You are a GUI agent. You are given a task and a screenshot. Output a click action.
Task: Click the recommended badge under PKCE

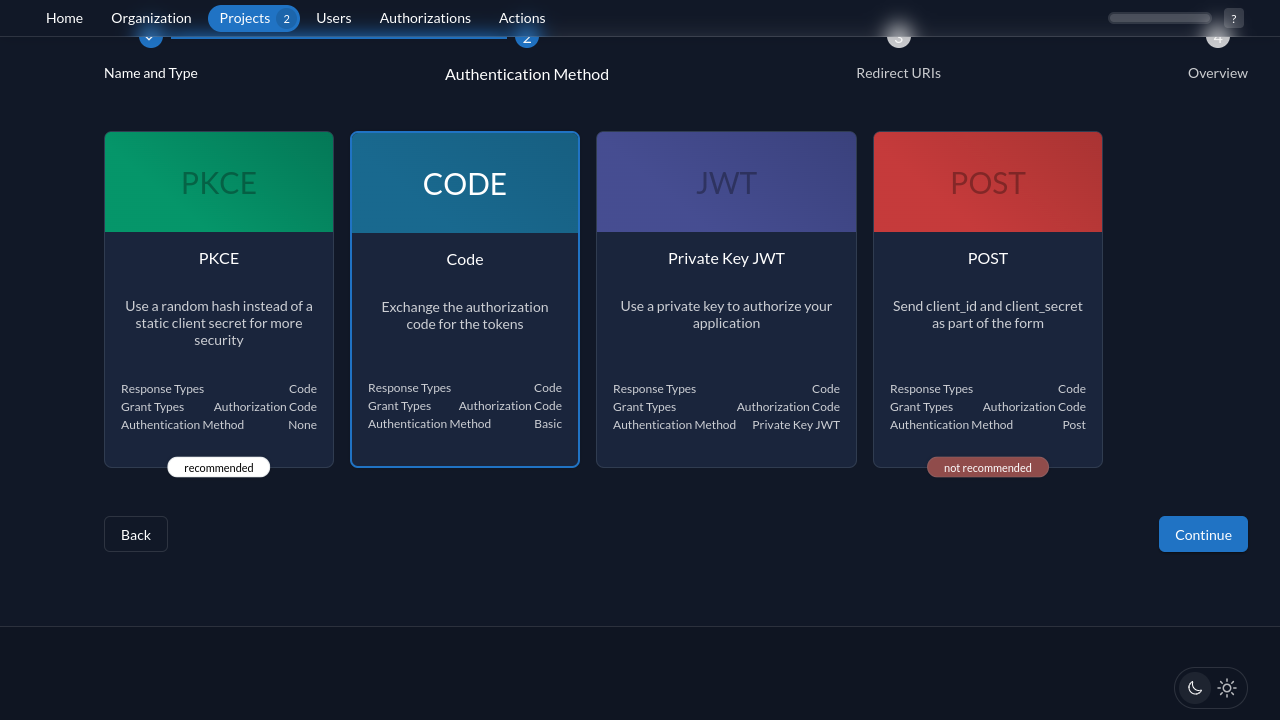(x=219, y=466)
